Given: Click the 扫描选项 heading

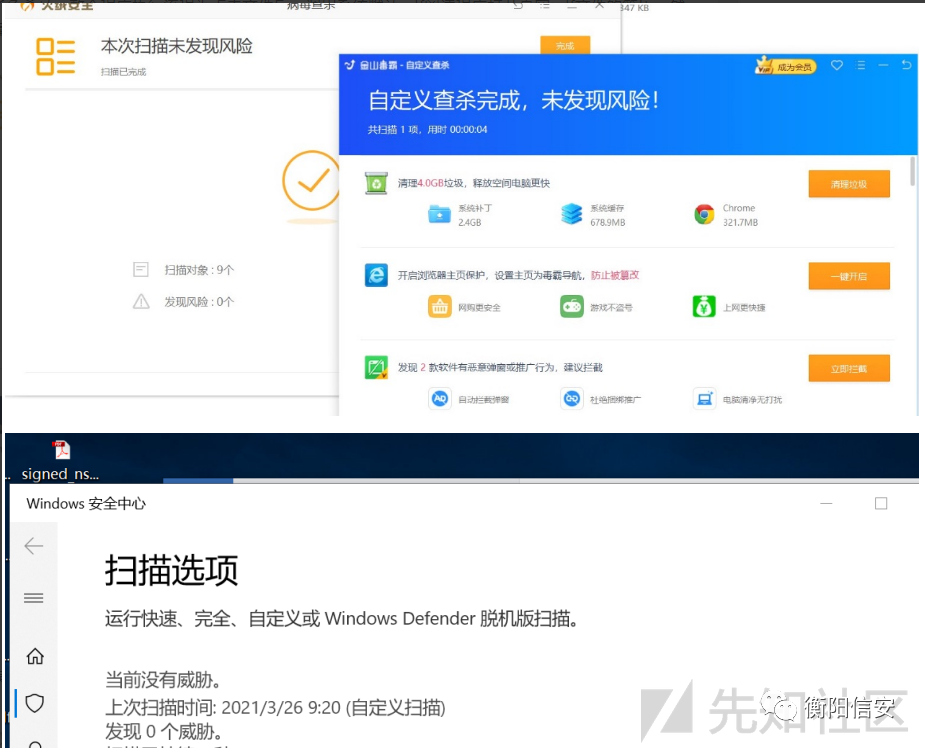Looking at the screenshot, I should [x=172, y=570].
